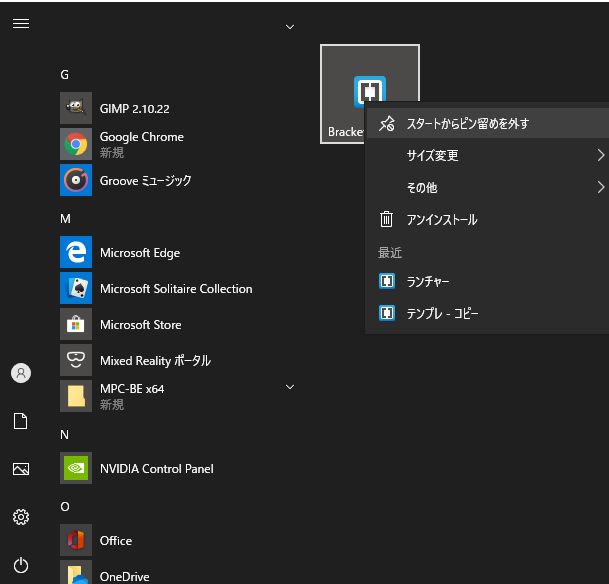Viewport: 609px width, 584px height.
Task: Expand the その他 submenu arrow
Action: pyautogui.click(x=601, y=188)
